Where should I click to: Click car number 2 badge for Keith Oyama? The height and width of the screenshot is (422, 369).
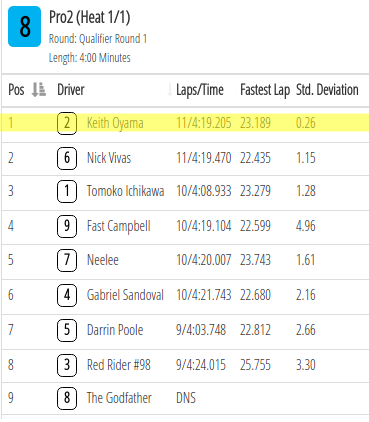(67, 123)
